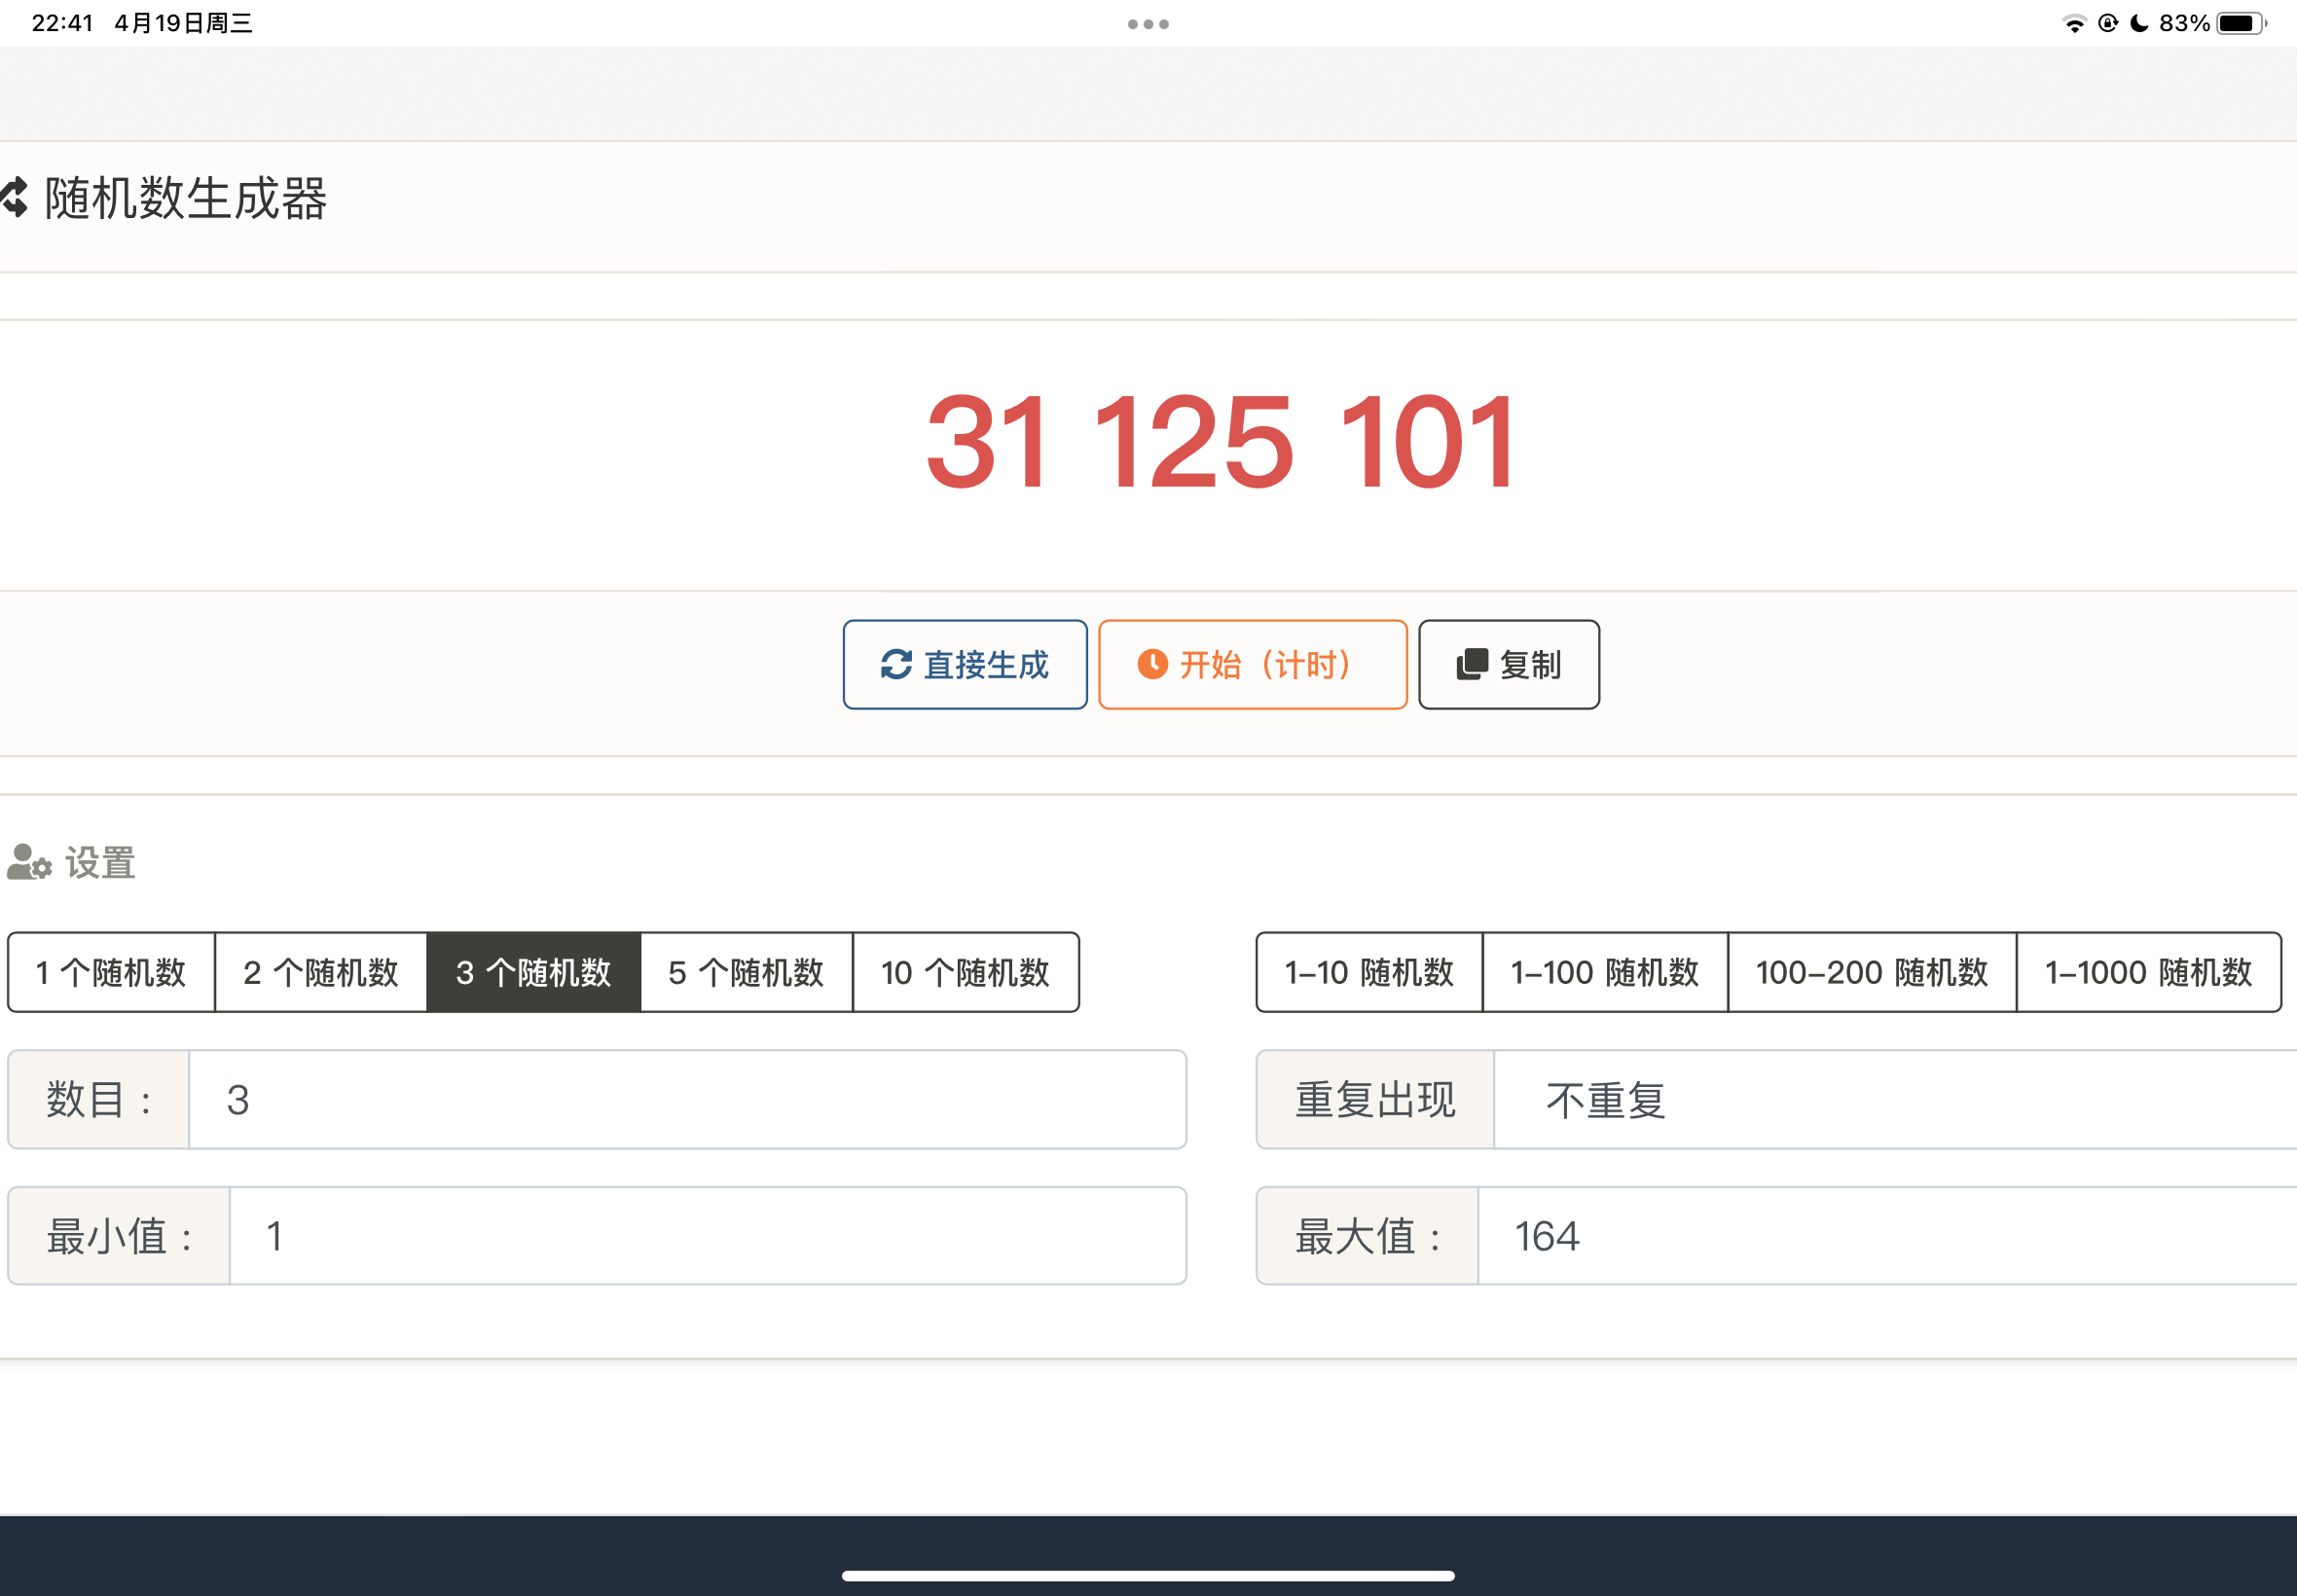Select 2 个随机数 preset
The height and width of the screenshot is (1596, 2297).
click(x=321, y=972)
